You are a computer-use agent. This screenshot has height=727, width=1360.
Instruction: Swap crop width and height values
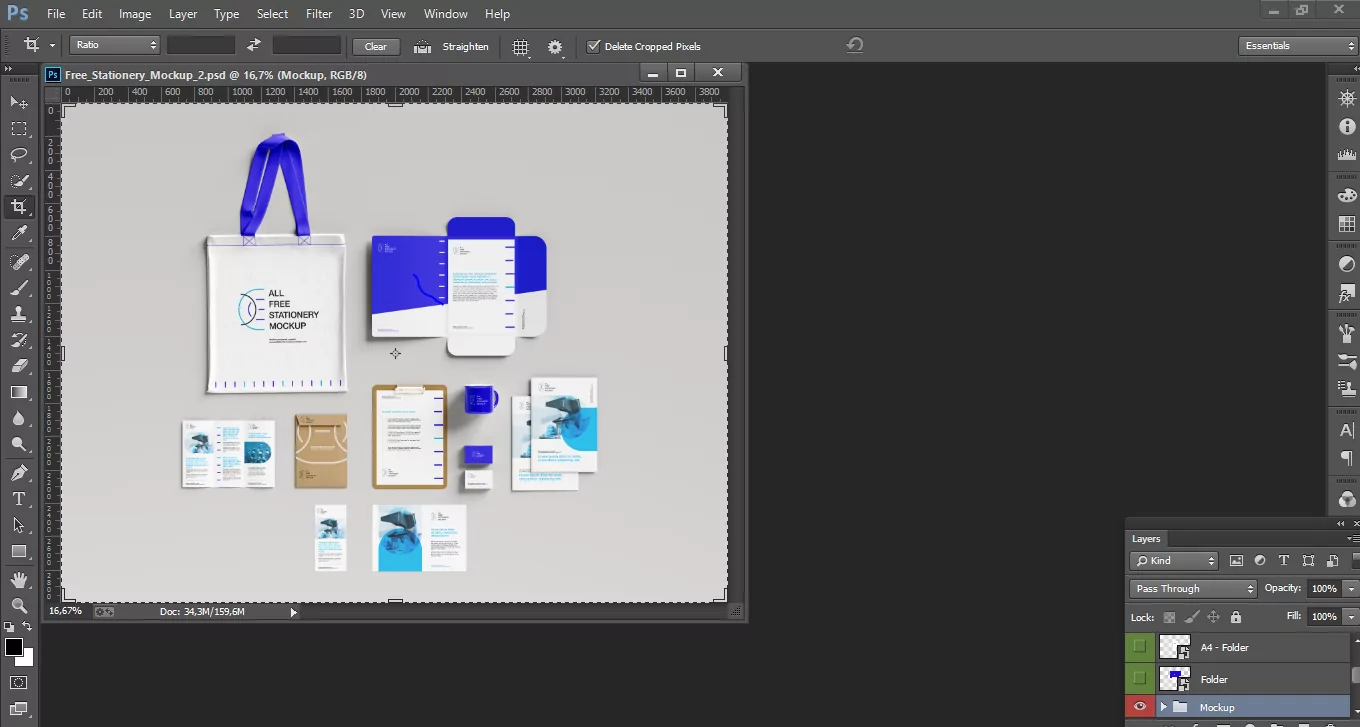[254, 46]
